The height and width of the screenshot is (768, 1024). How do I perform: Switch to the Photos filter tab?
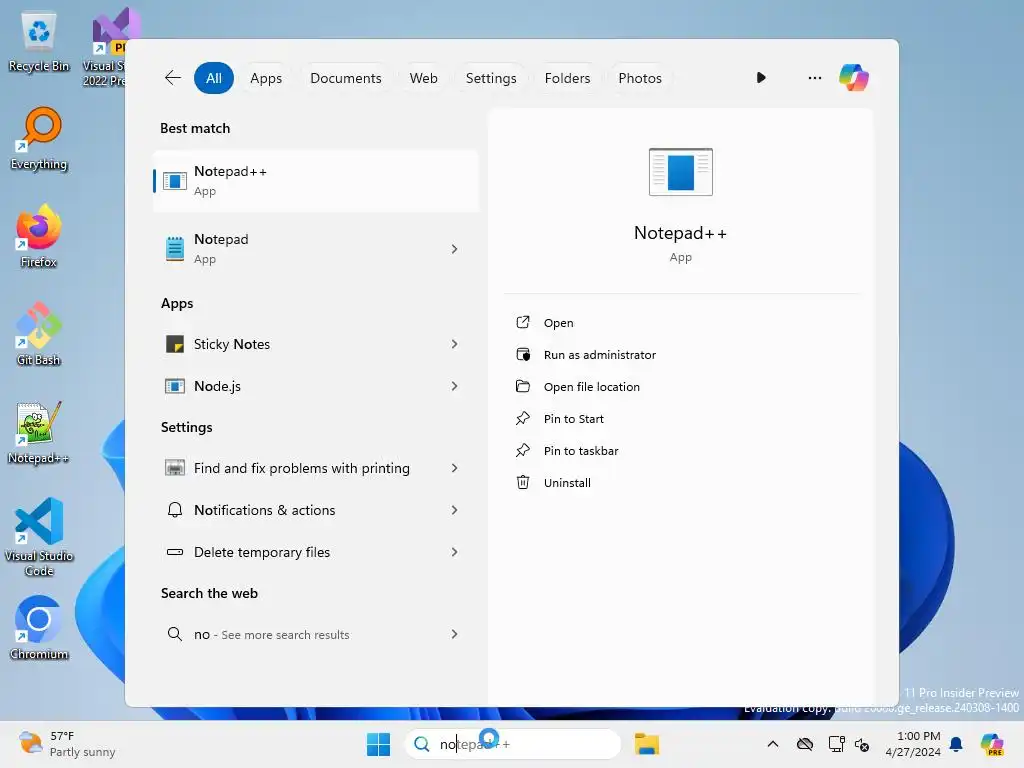coord(639,78)
